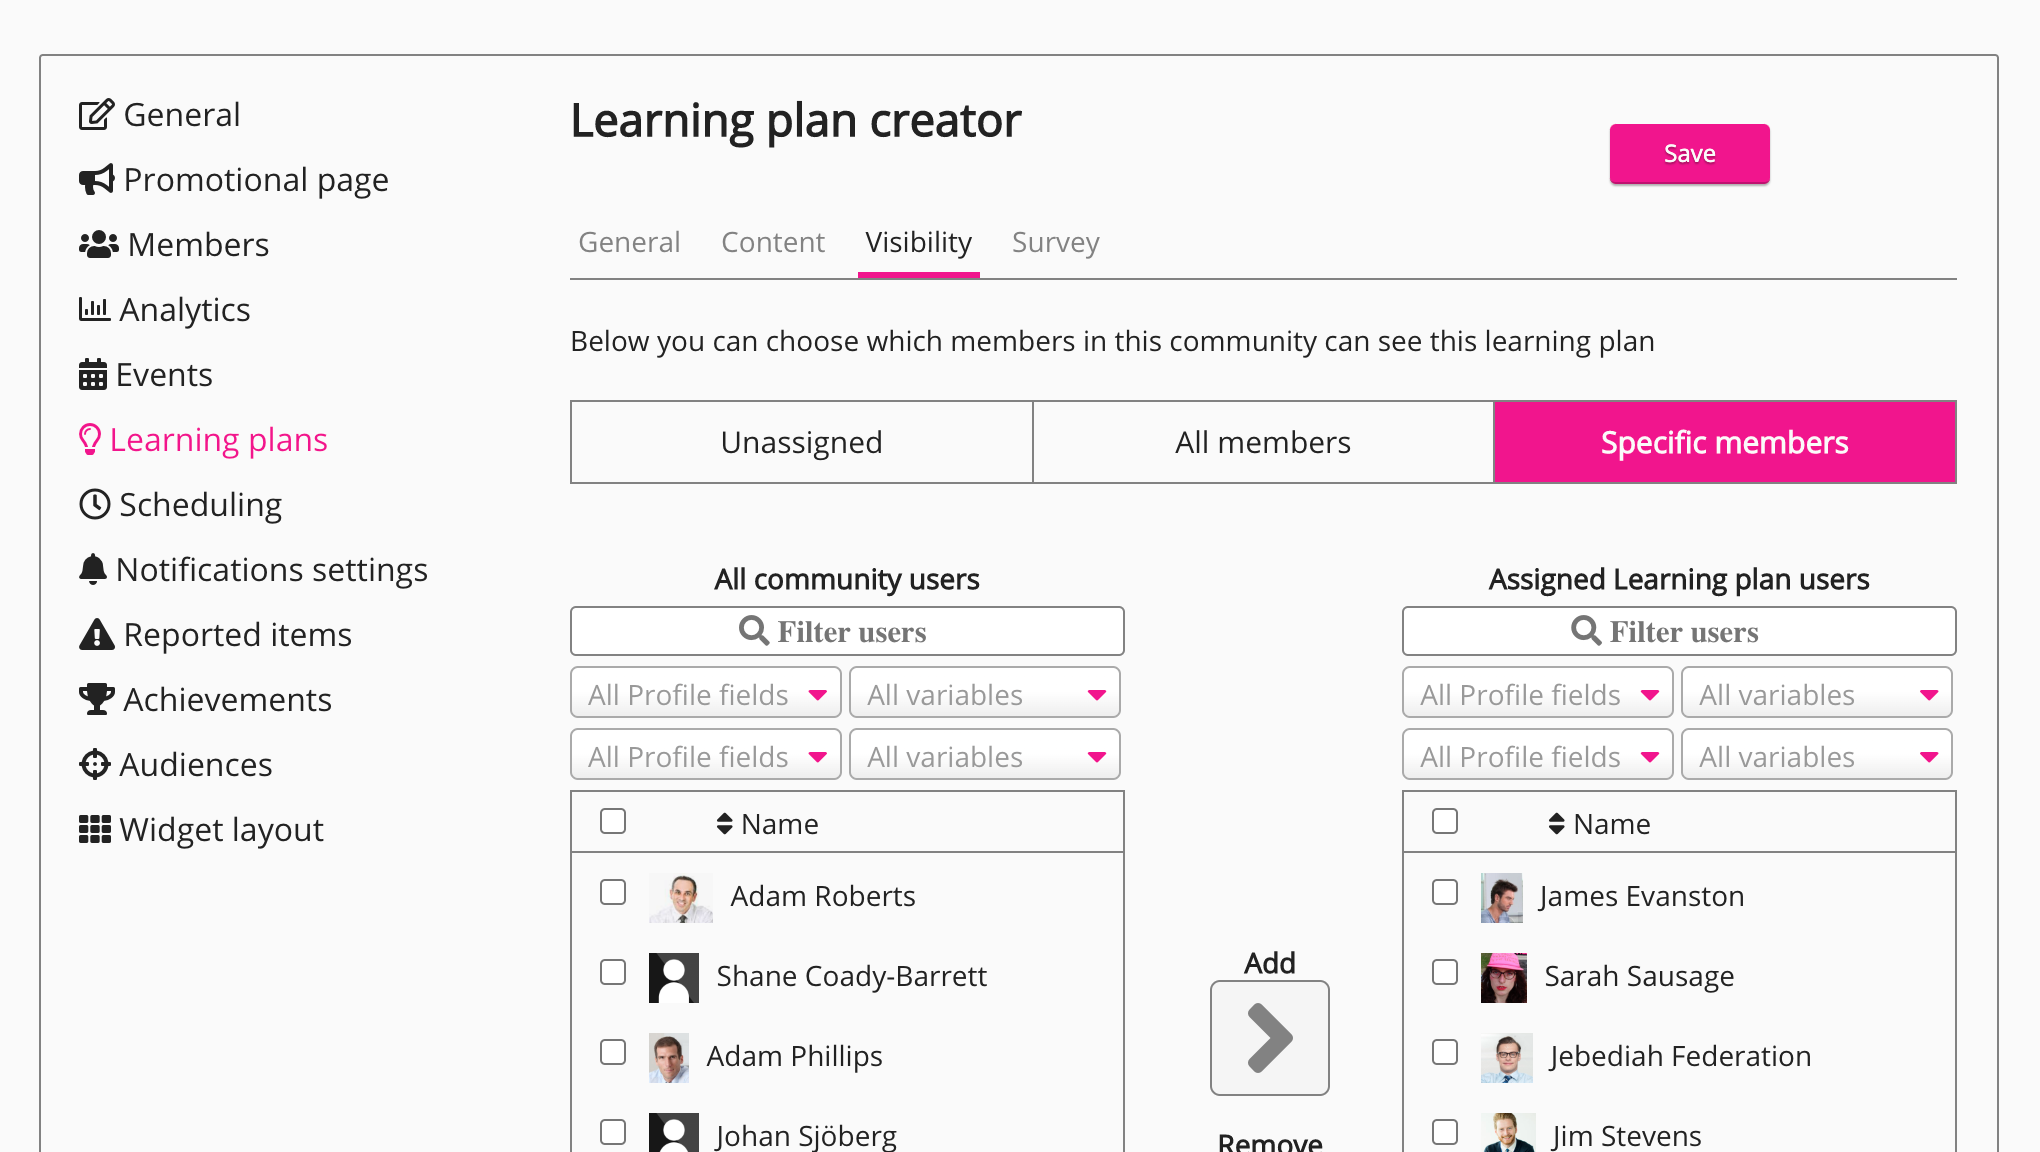Open the General settings via pencil icon
This screenshot has width=2040, height=1152.
tap(95, 113)
